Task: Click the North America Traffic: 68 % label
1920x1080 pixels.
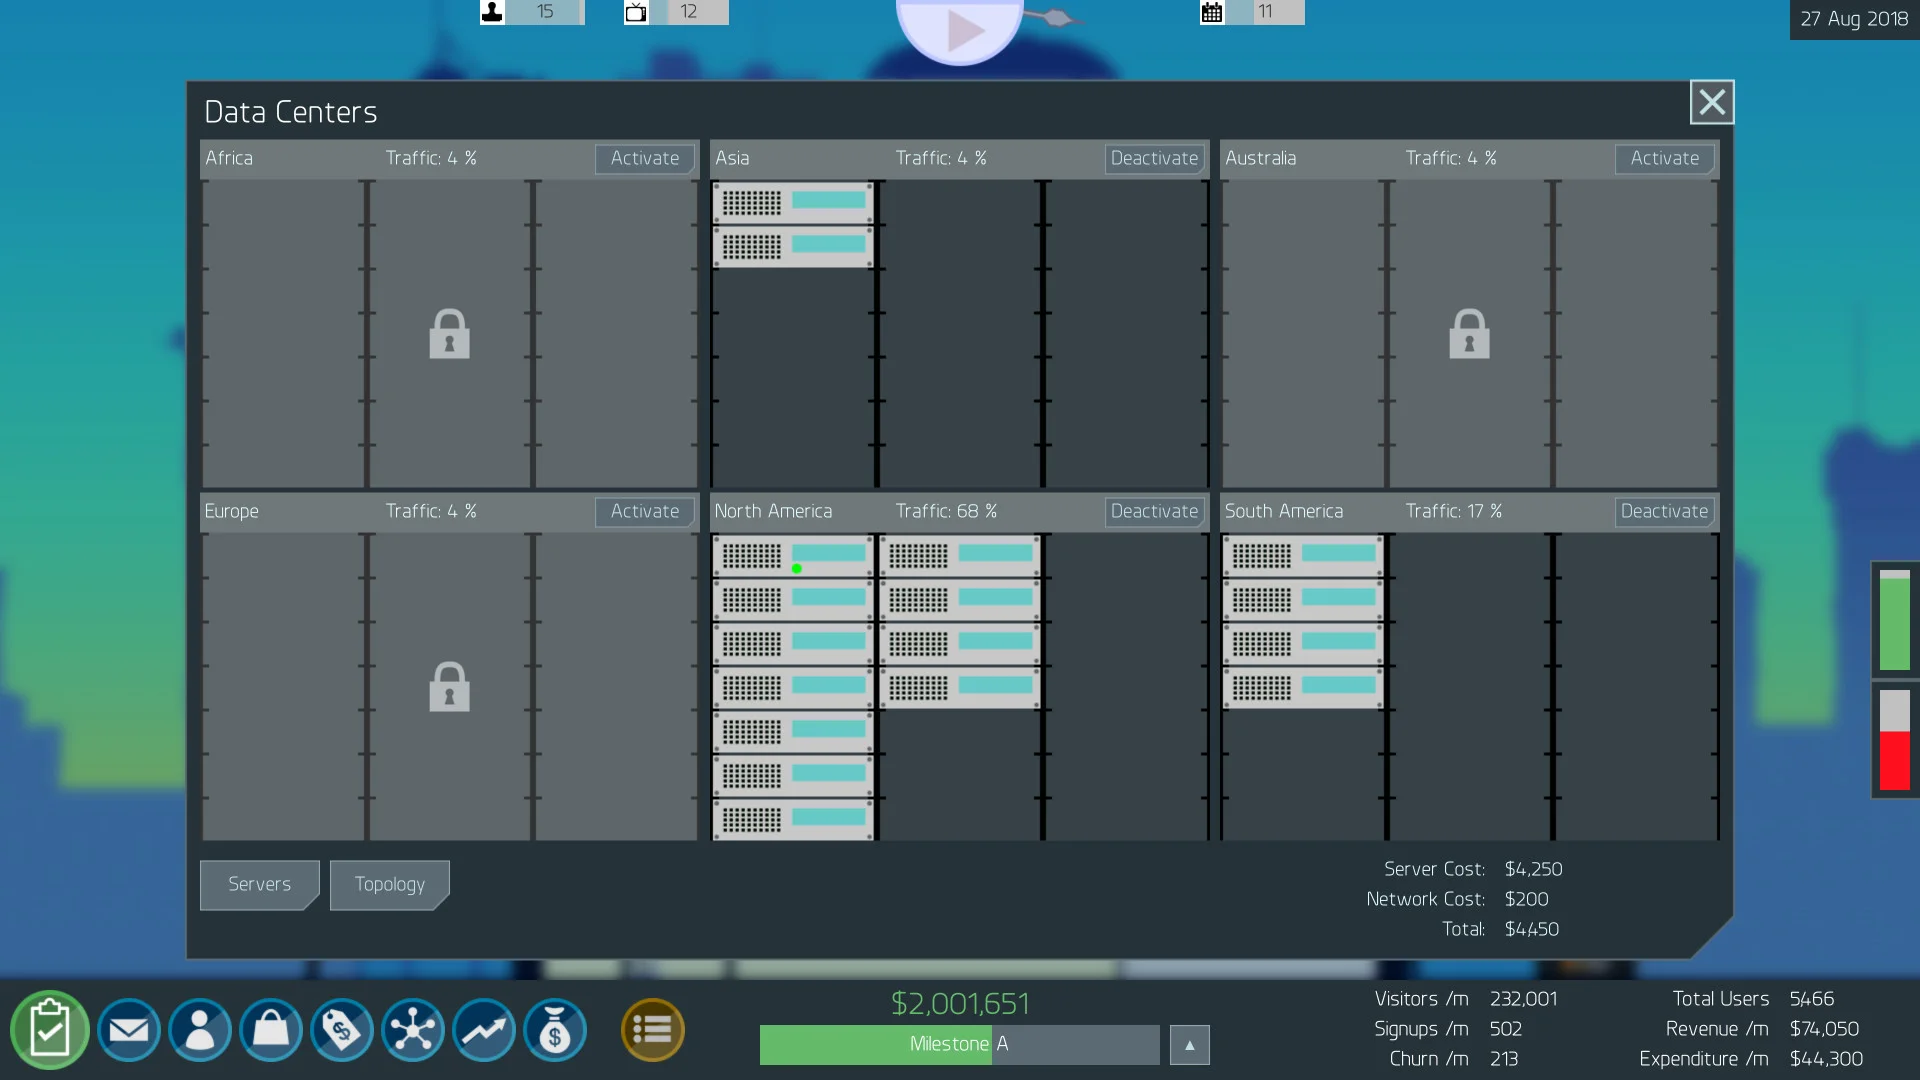Action: coord(946,511)
